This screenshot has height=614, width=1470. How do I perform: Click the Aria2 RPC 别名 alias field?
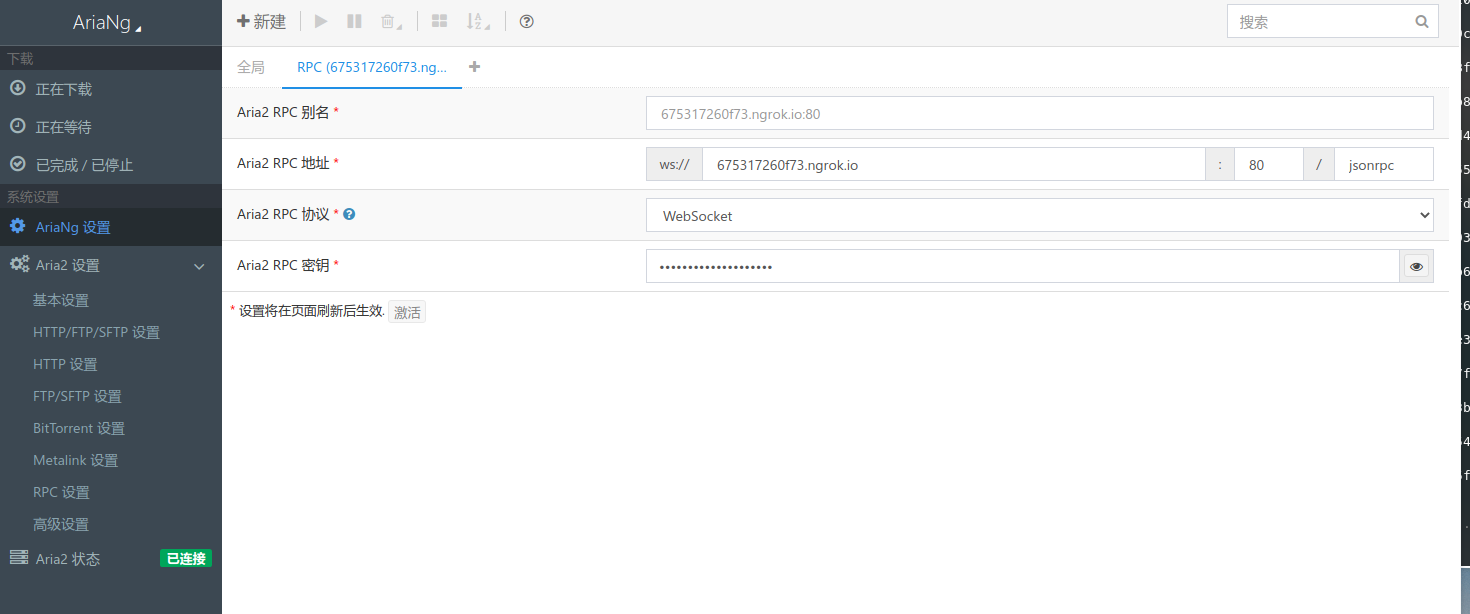pyautogui.click(x=1039, y=113)
